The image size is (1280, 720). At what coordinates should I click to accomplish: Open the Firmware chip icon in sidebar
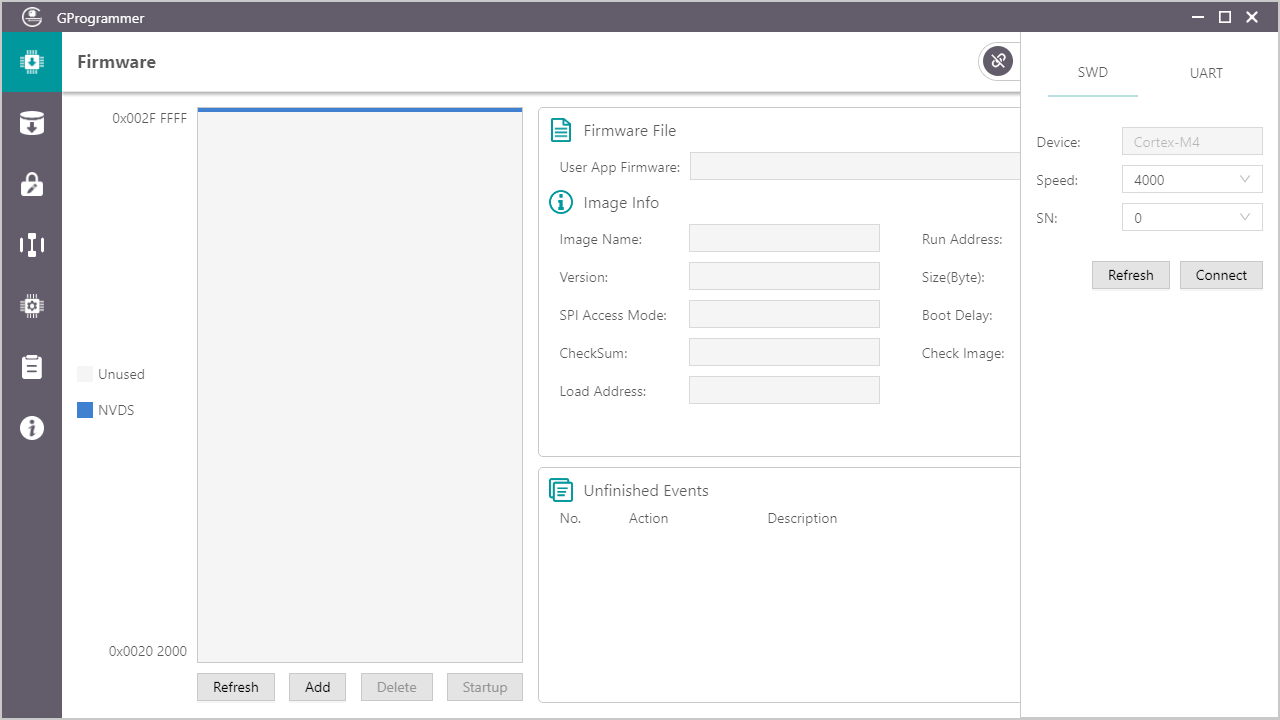(32, 62)
